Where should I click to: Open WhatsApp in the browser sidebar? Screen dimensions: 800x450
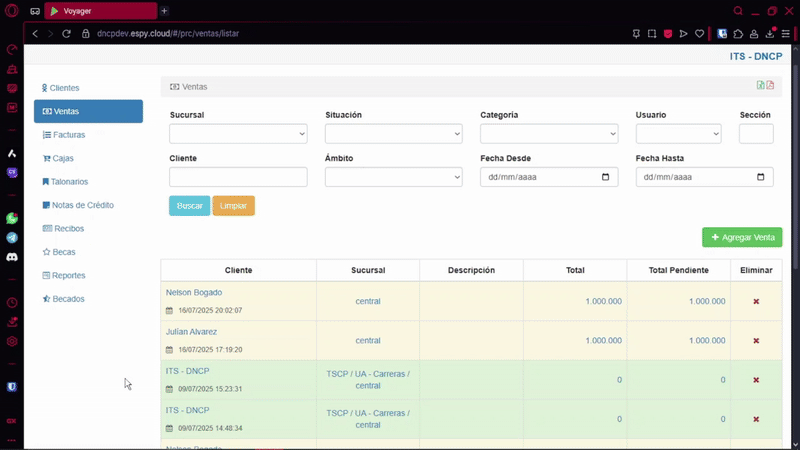[12, 218]
